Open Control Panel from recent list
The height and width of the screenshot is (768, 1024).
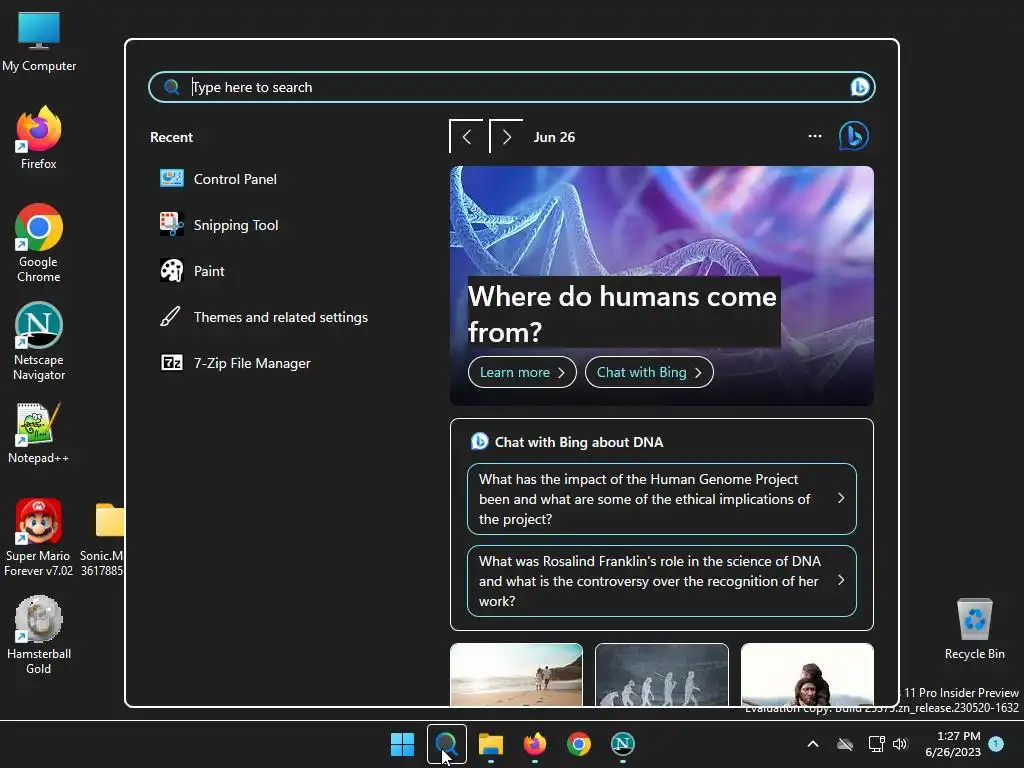tap(219, 179)
